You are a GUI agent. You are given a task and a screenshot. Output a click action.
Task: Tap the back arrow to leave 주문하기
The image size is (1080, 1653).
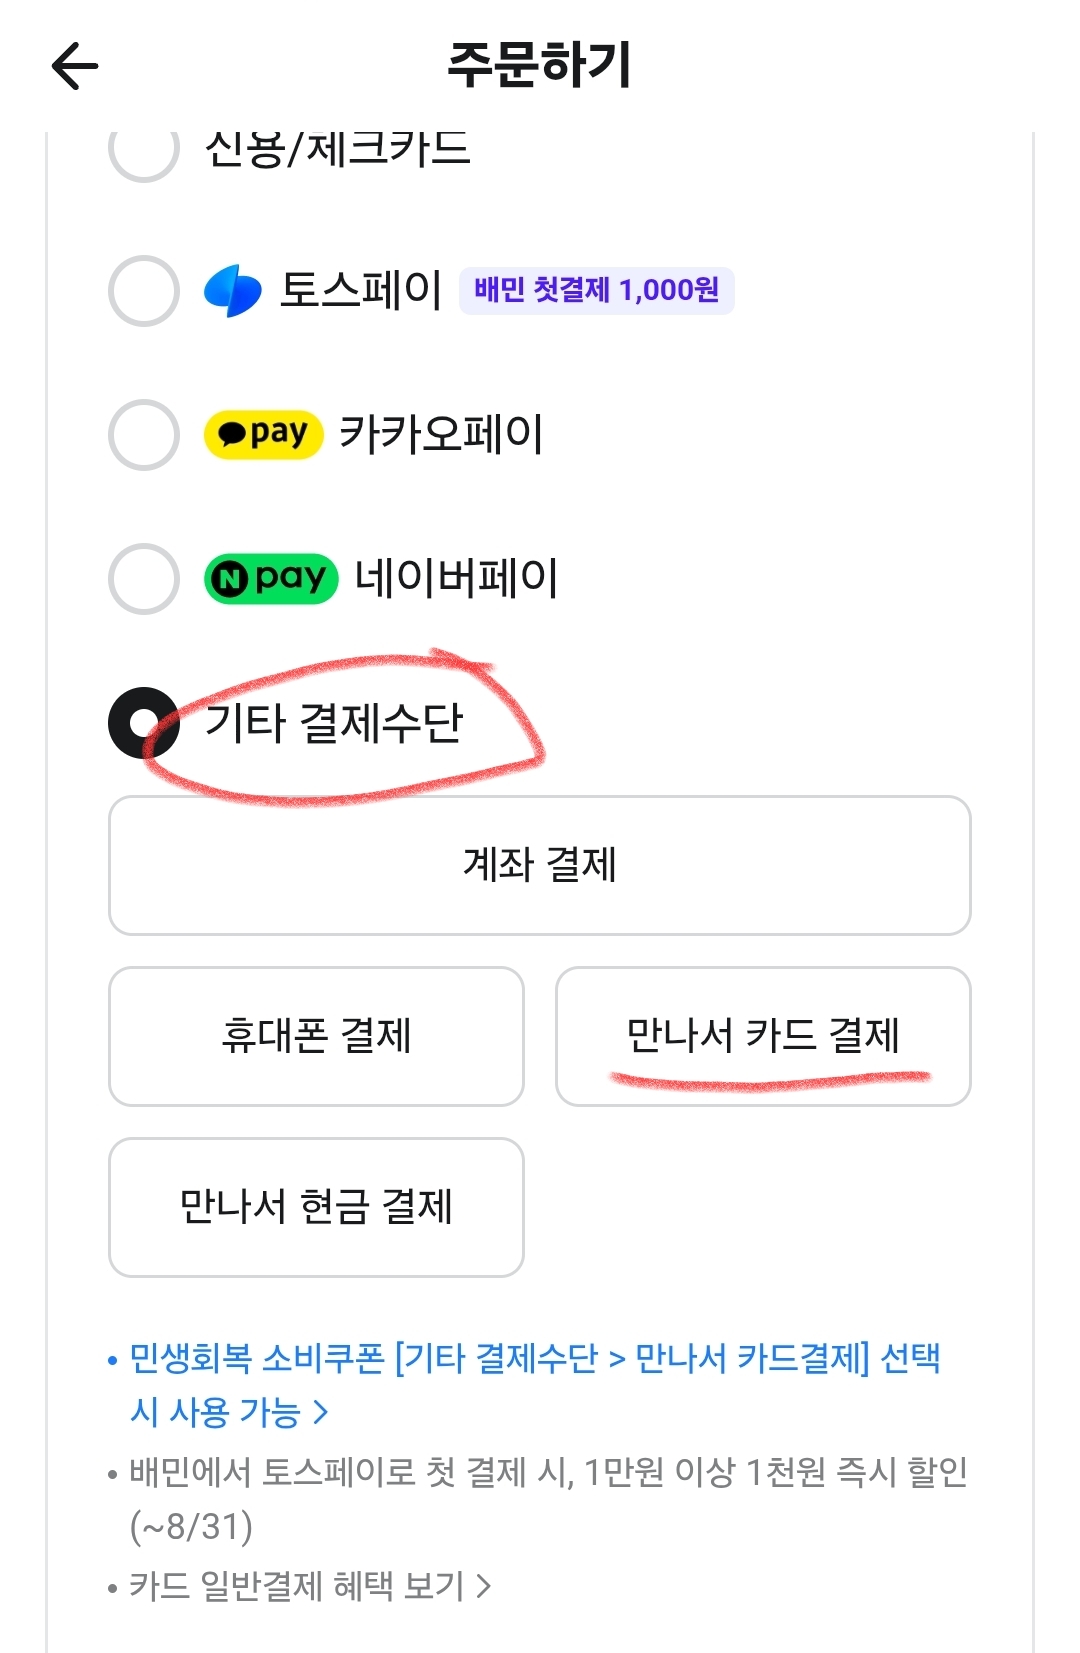point(72,67)
